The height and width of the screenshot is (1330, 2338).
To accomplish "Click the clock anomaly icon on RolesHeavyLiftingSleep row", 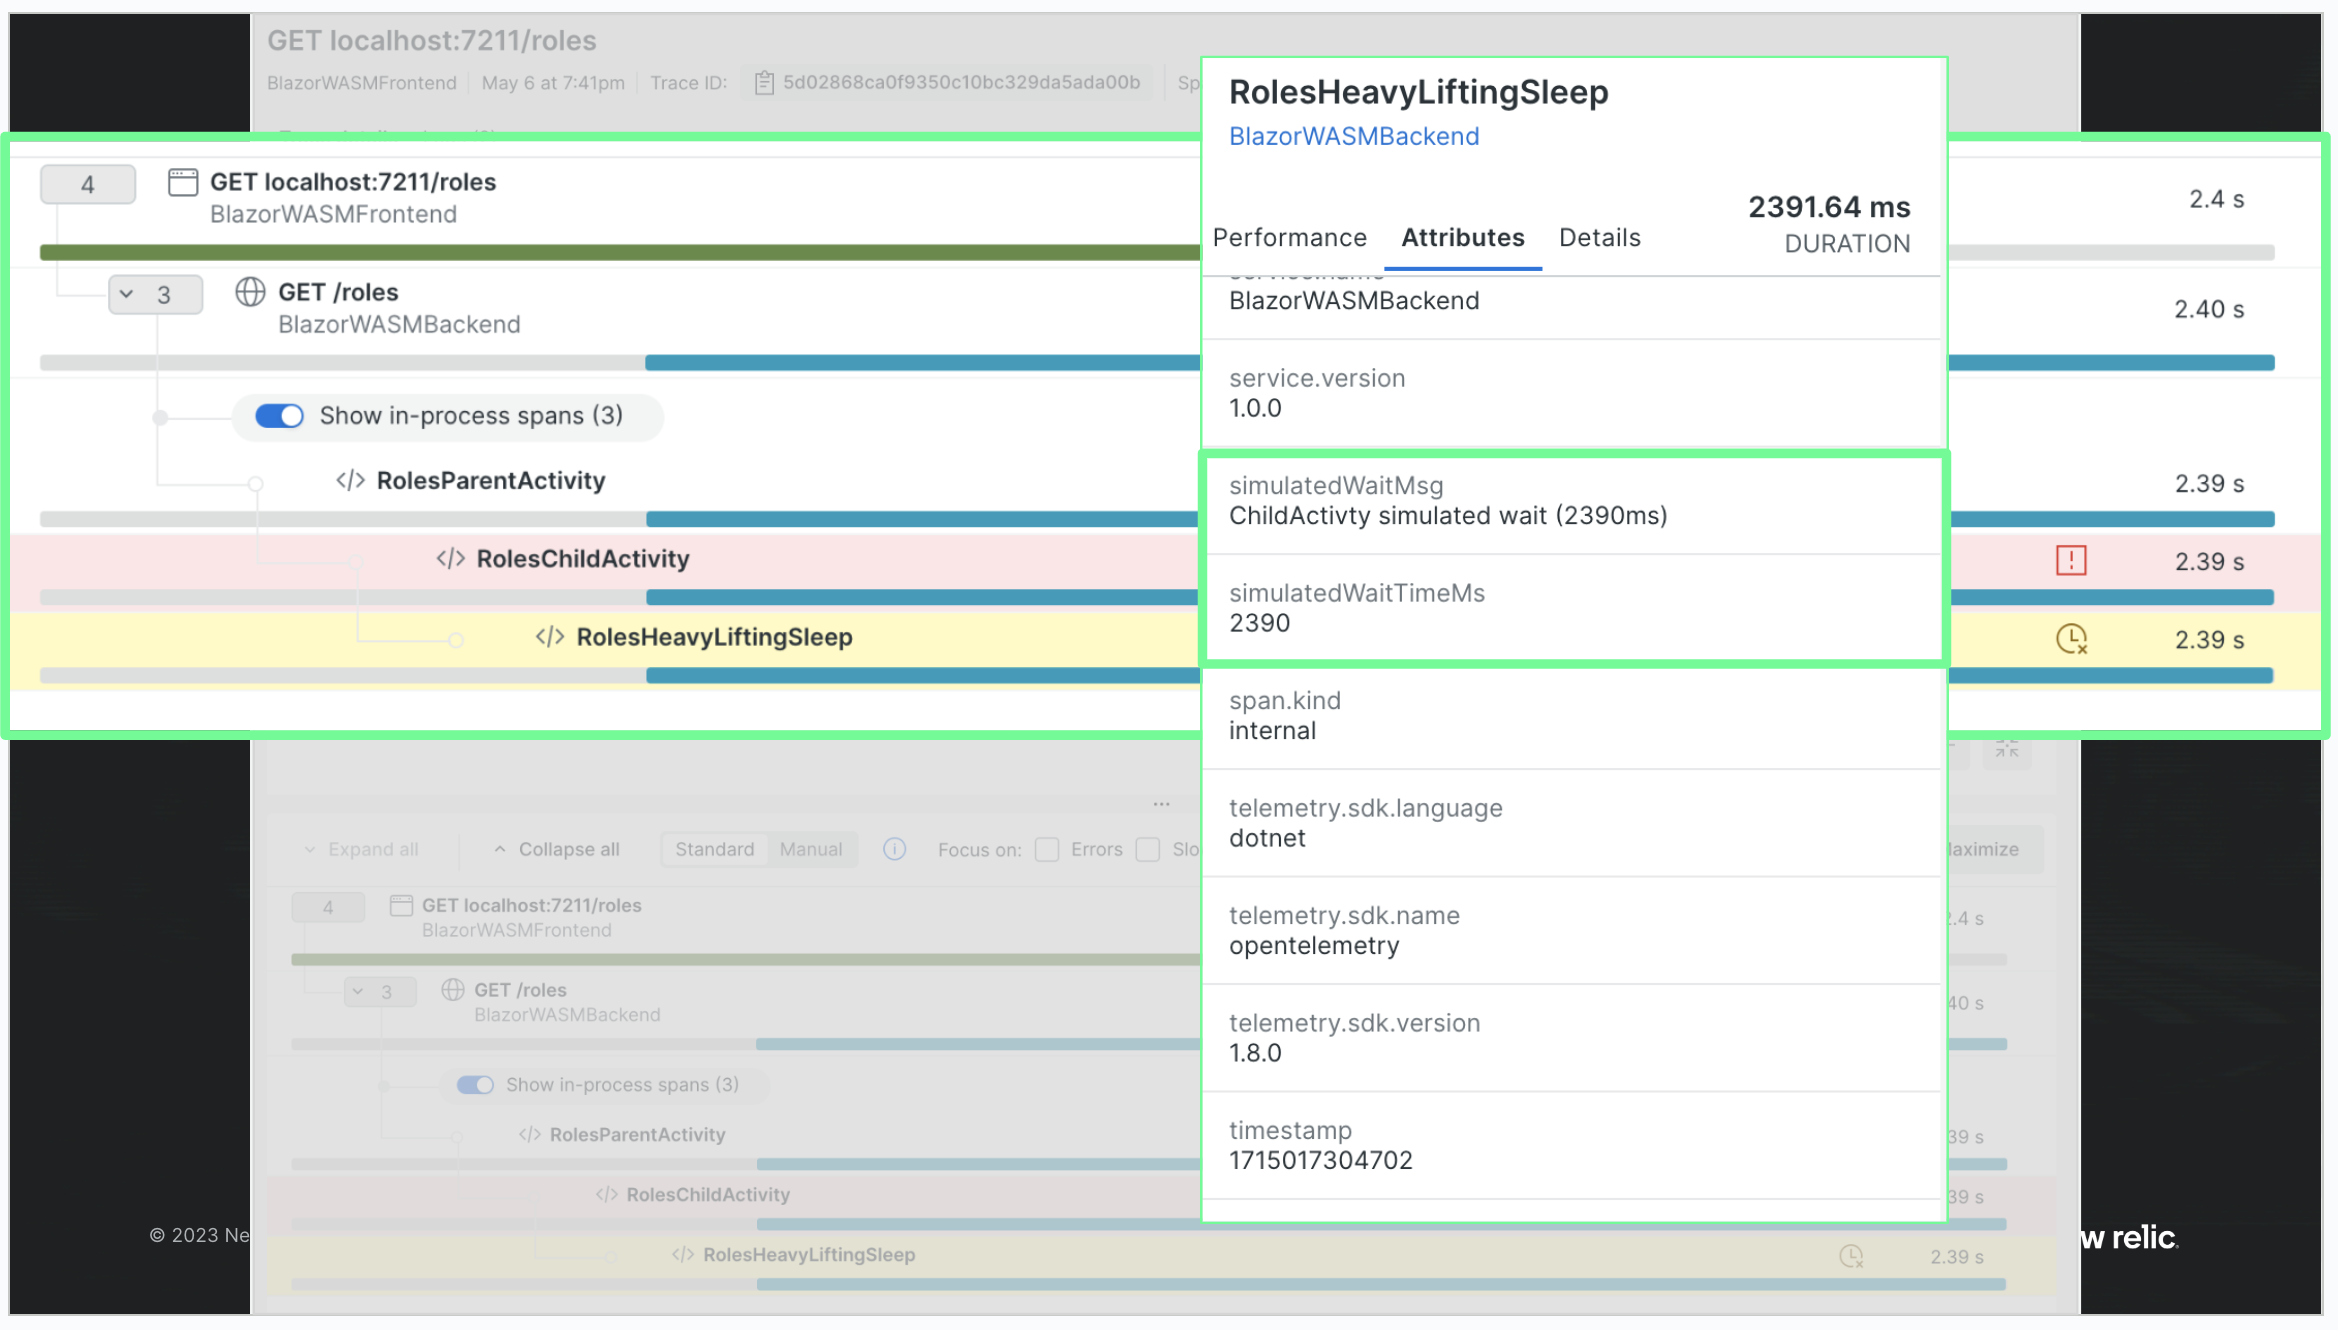I will pyautogui.click(x=2070, y=638).
